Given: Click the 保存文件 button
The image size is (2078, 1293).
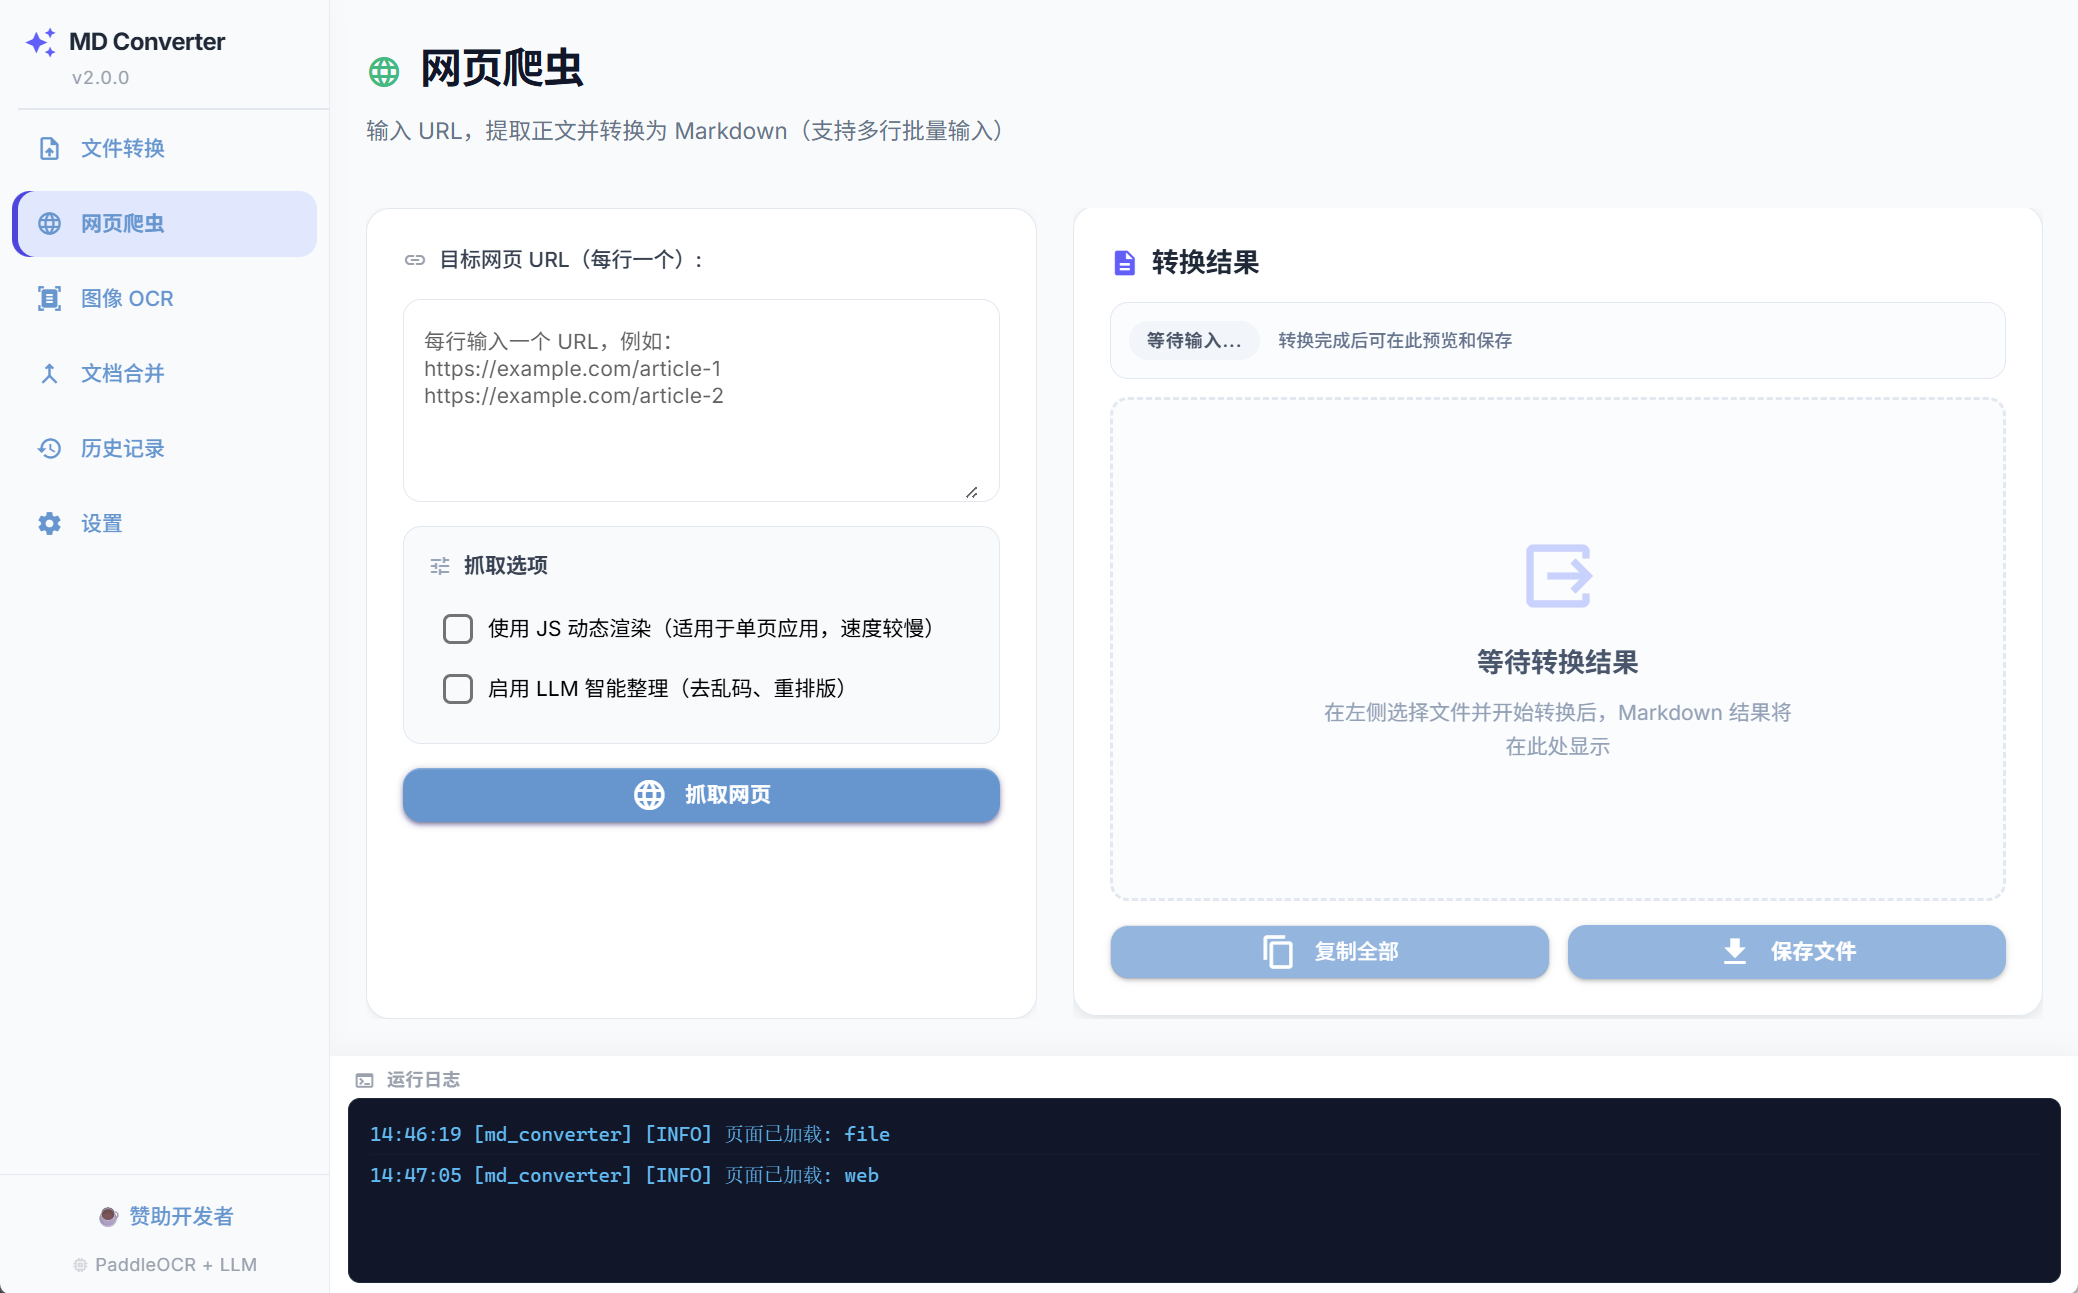Looking at the screenshot, I should click(x=1786, y=952).
